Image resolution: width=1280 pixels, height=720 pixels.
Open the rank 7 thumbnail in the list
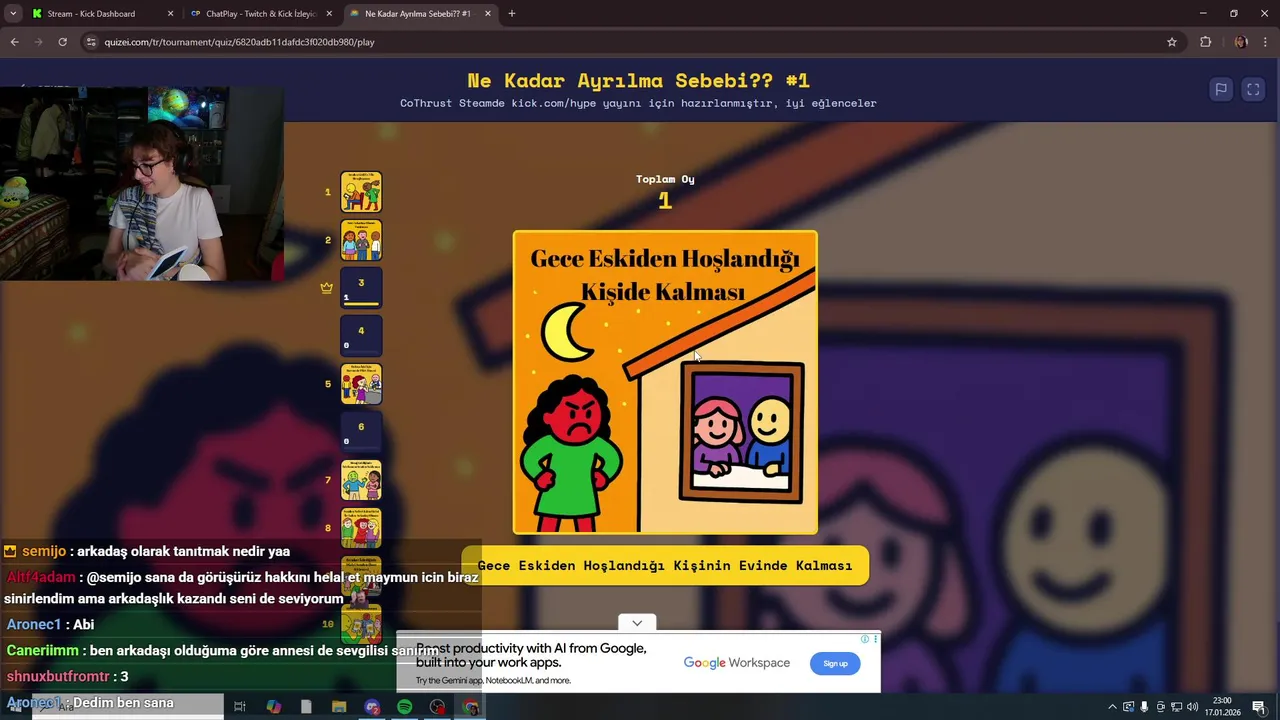[361, 480]
